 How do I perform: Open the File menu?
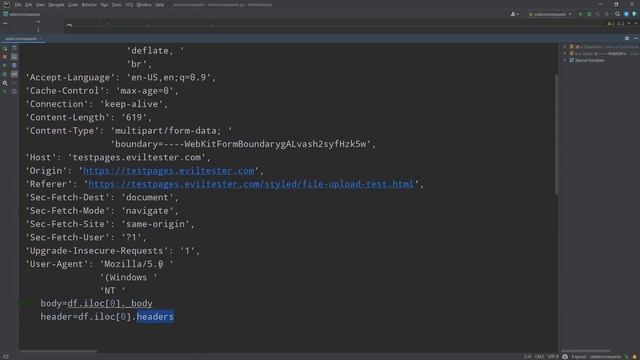coord(18,5)
